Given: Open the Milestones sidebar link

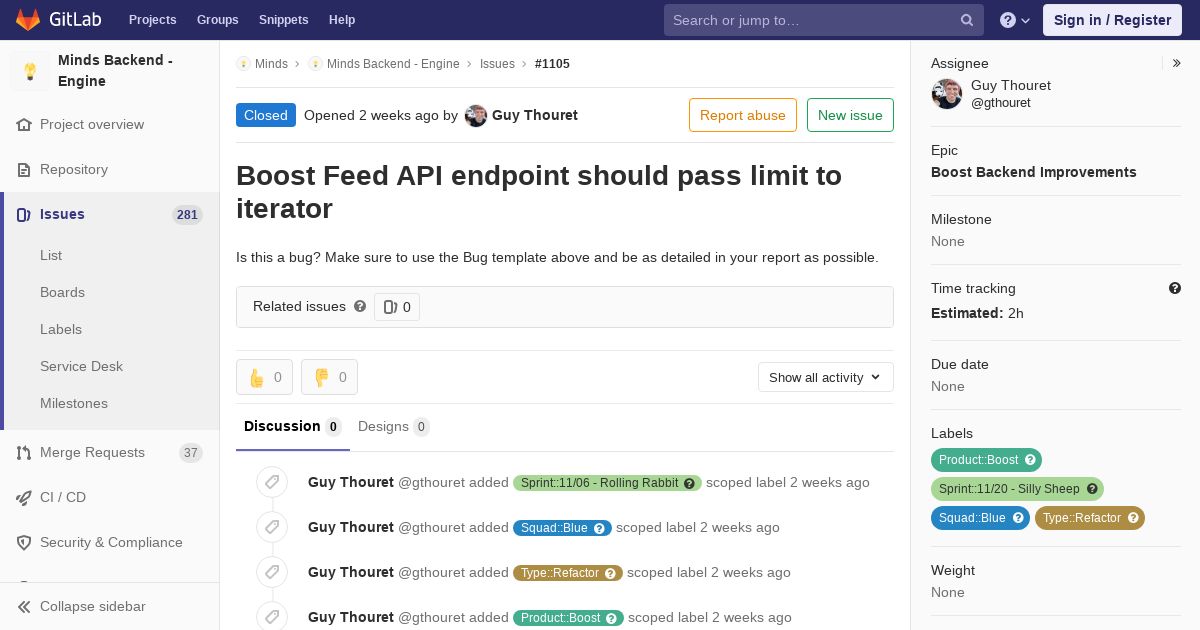Looking at the screenshot, I should (74, 404).
